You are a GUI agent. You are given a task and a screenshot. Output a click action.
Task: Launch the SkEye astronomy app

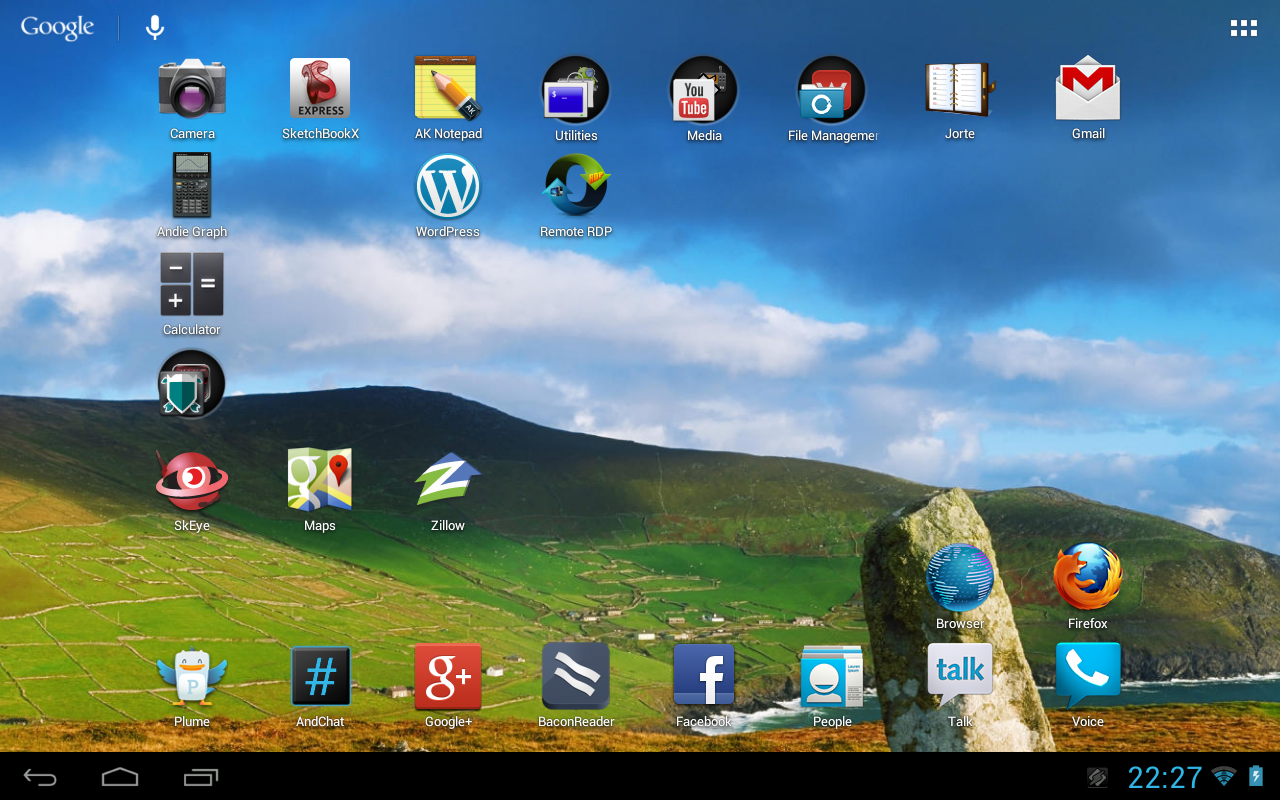tap(192, 490)
